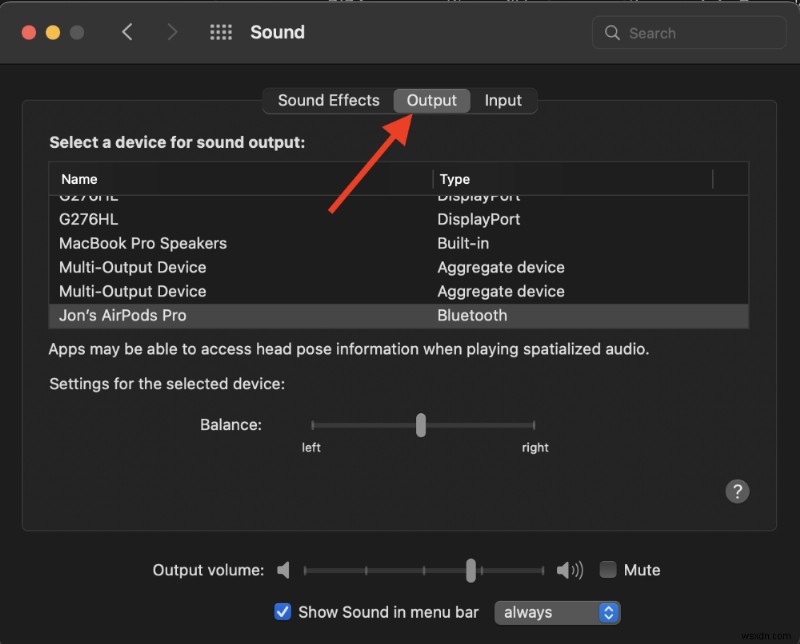Select the Output tab
This screenshot has width=800, height=644.
coord(431,100)
